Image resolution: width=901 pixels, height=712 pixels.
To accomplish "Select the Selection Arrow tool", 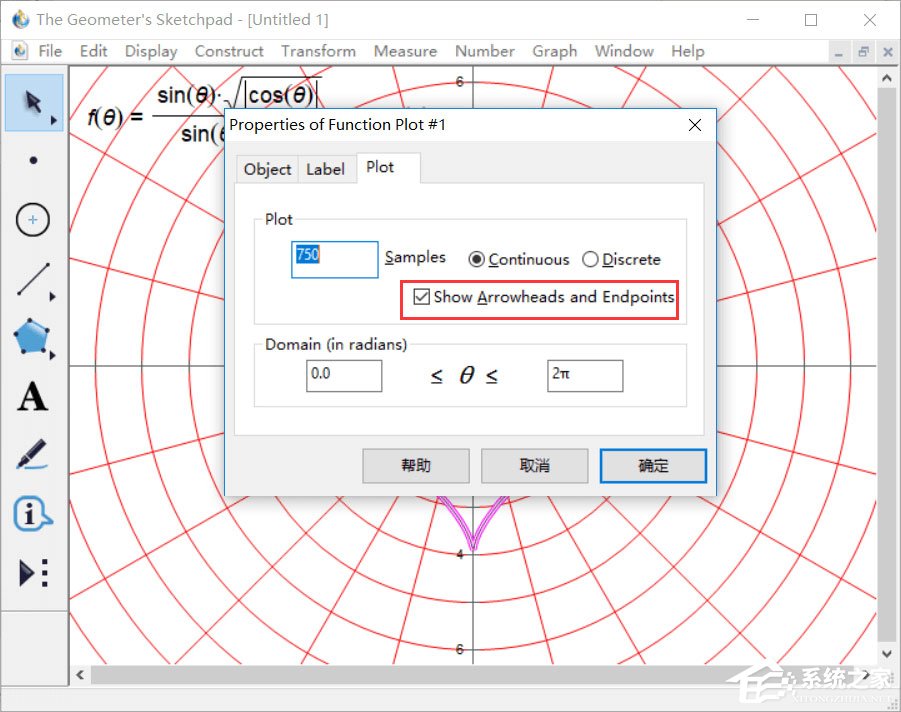I will pyautogui.click(x=34, y=103).
